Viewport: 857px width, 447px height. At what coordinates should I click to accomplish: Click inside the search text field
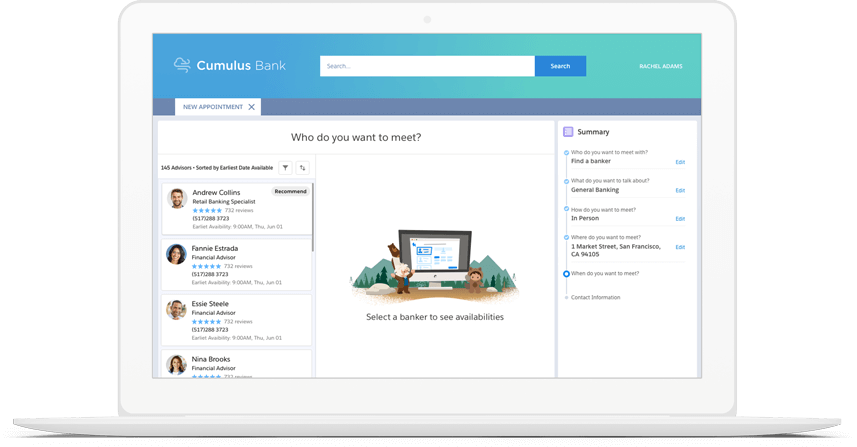pos(427,66)
